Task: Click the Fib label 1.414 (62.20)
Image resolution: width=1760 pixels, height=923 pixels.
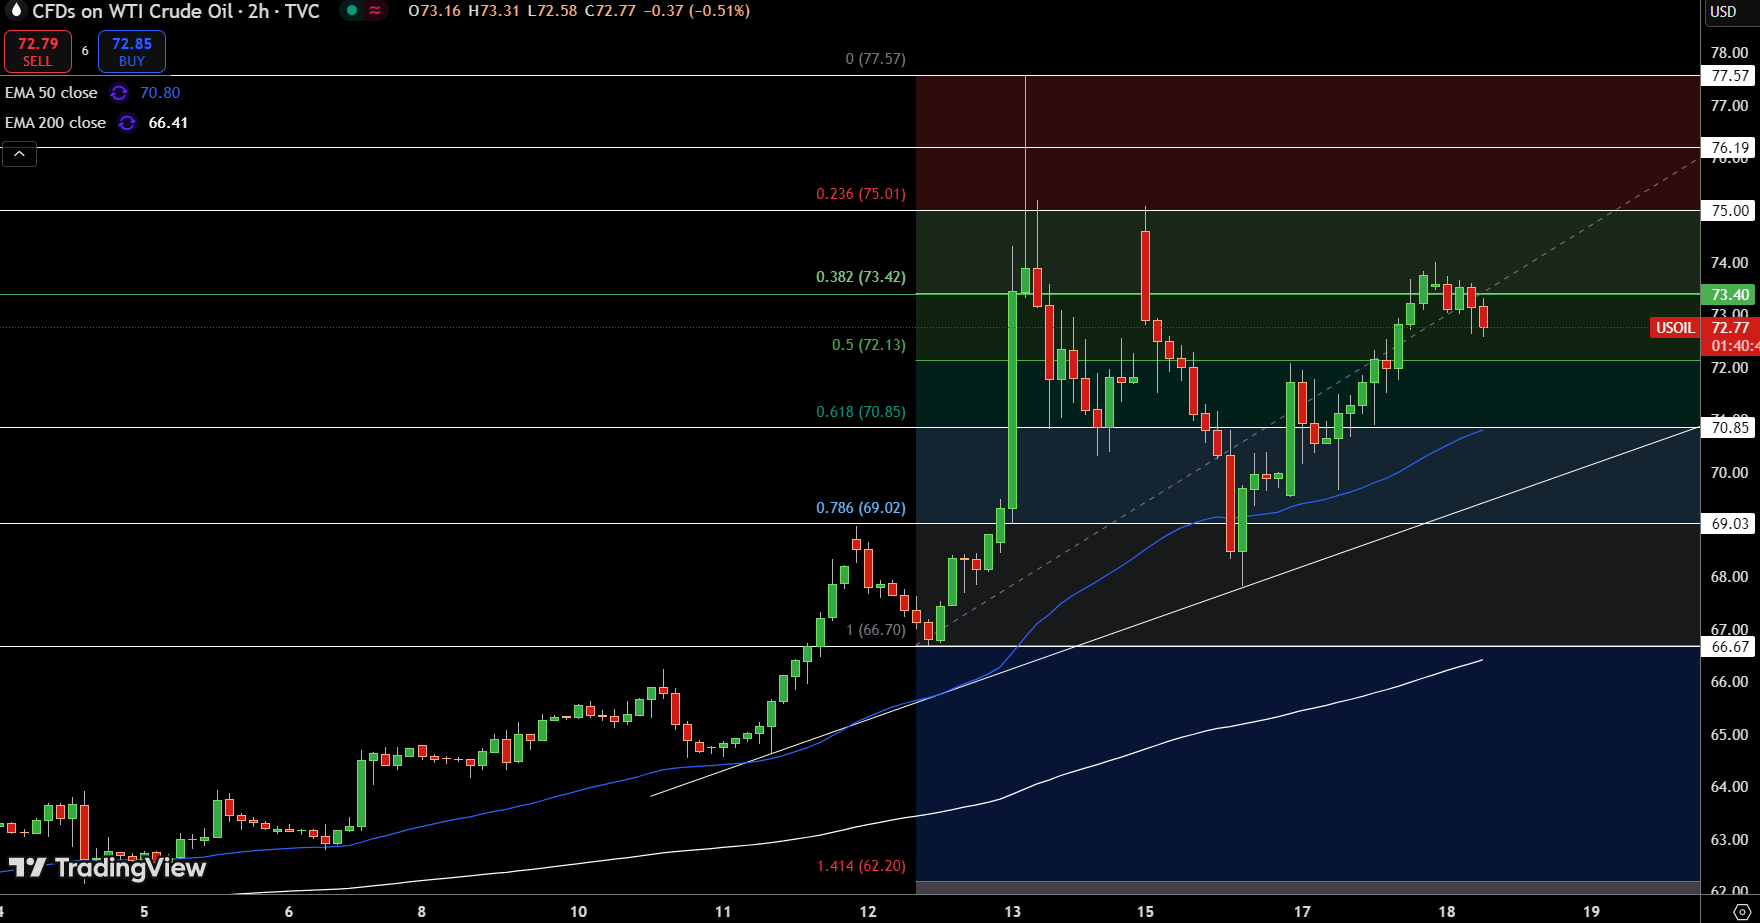Action: (861, 866)
